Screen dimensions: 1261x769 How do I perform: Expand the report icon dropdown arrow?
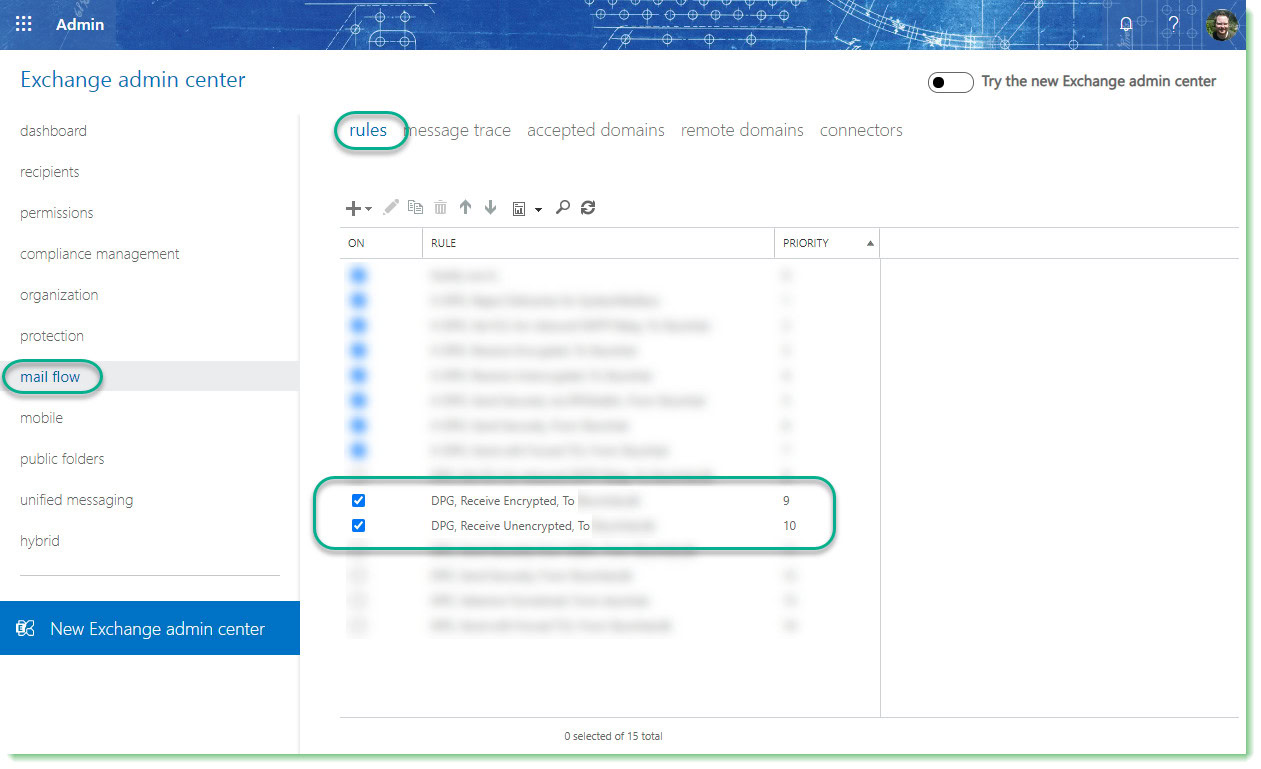538,209
